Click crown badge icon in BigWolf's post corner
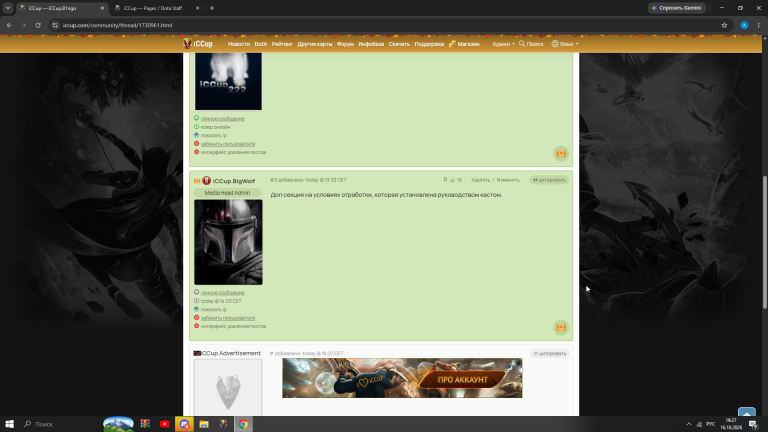This screenshot has width=768, height=432. click(561, 327)
